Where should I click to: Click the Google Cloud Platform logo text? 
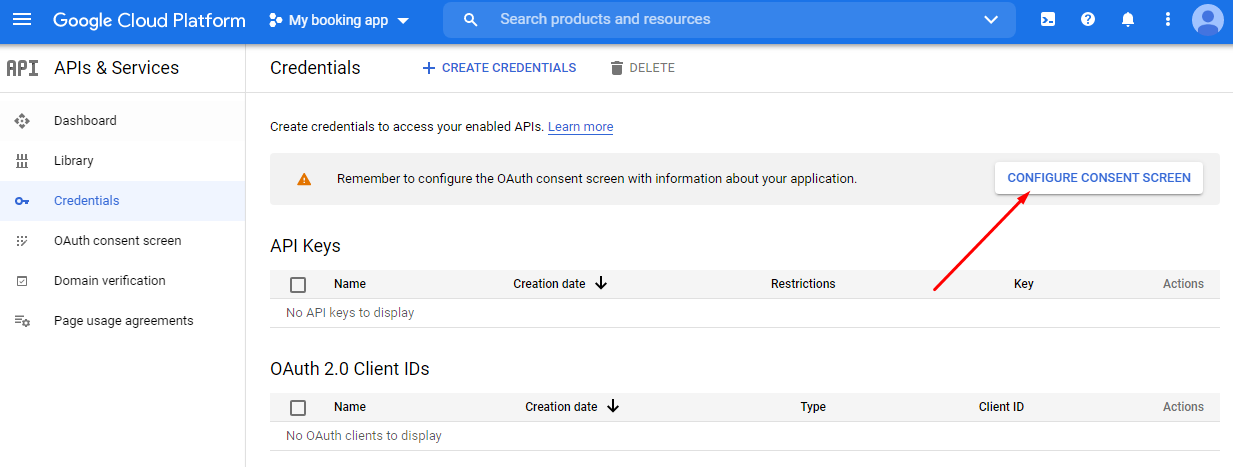point(149,20)
